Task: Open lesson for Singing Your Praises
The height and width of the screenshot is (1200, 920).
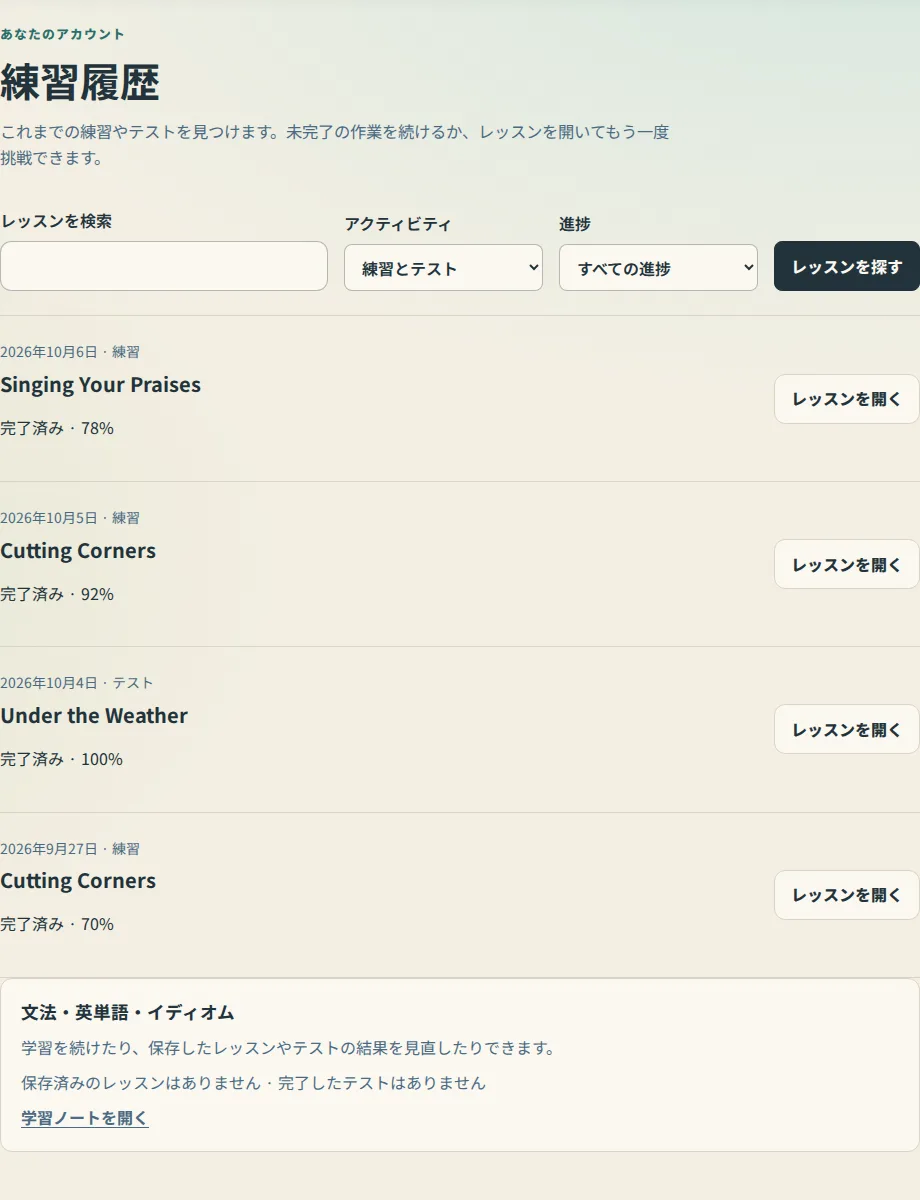Action: pos(847,399)
